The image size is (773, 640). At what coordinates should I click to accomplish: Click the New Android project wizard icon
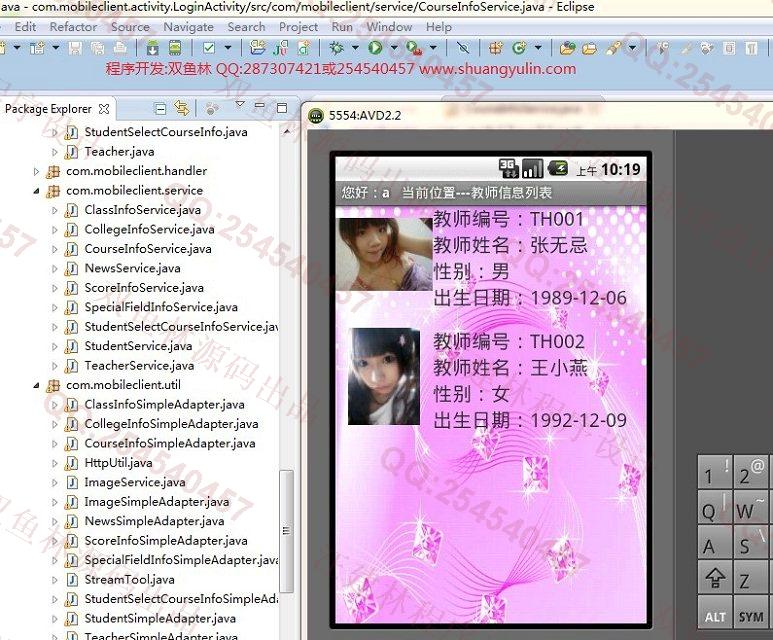pos(257,47)
